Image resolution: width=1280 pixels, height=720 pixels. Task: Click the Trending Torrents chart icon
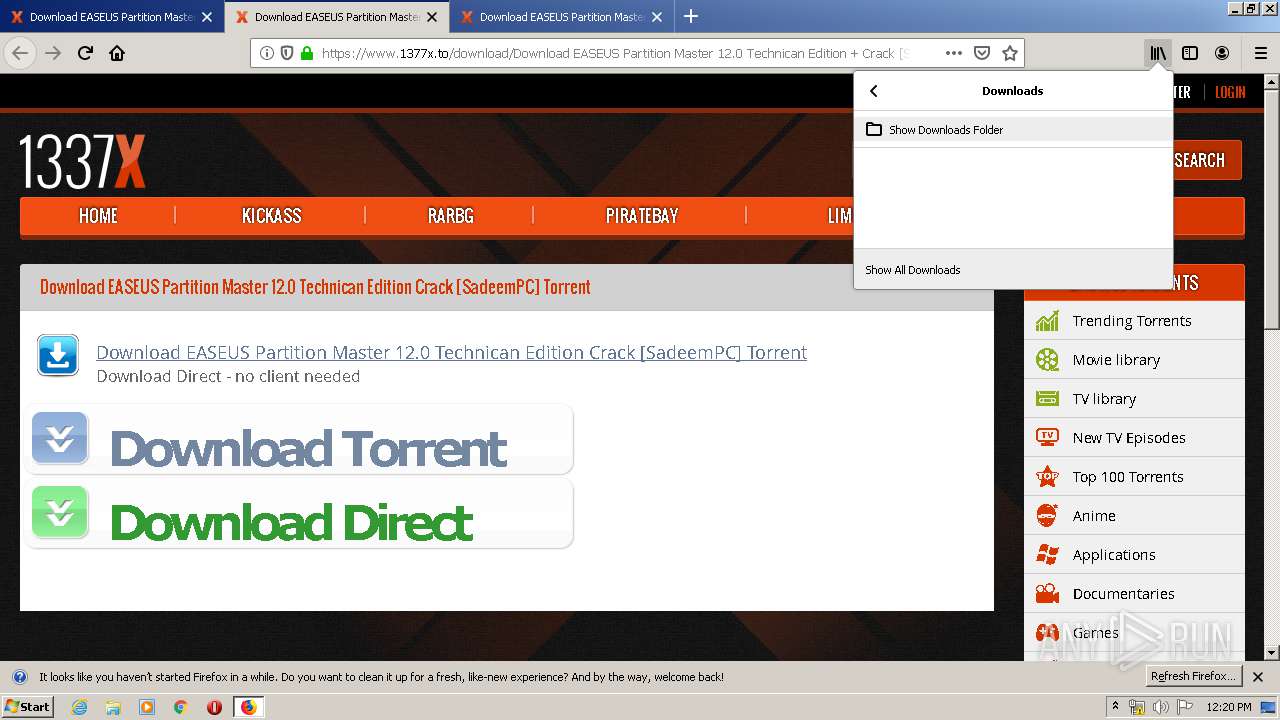pyautogui.click(x=1047, y=321)
